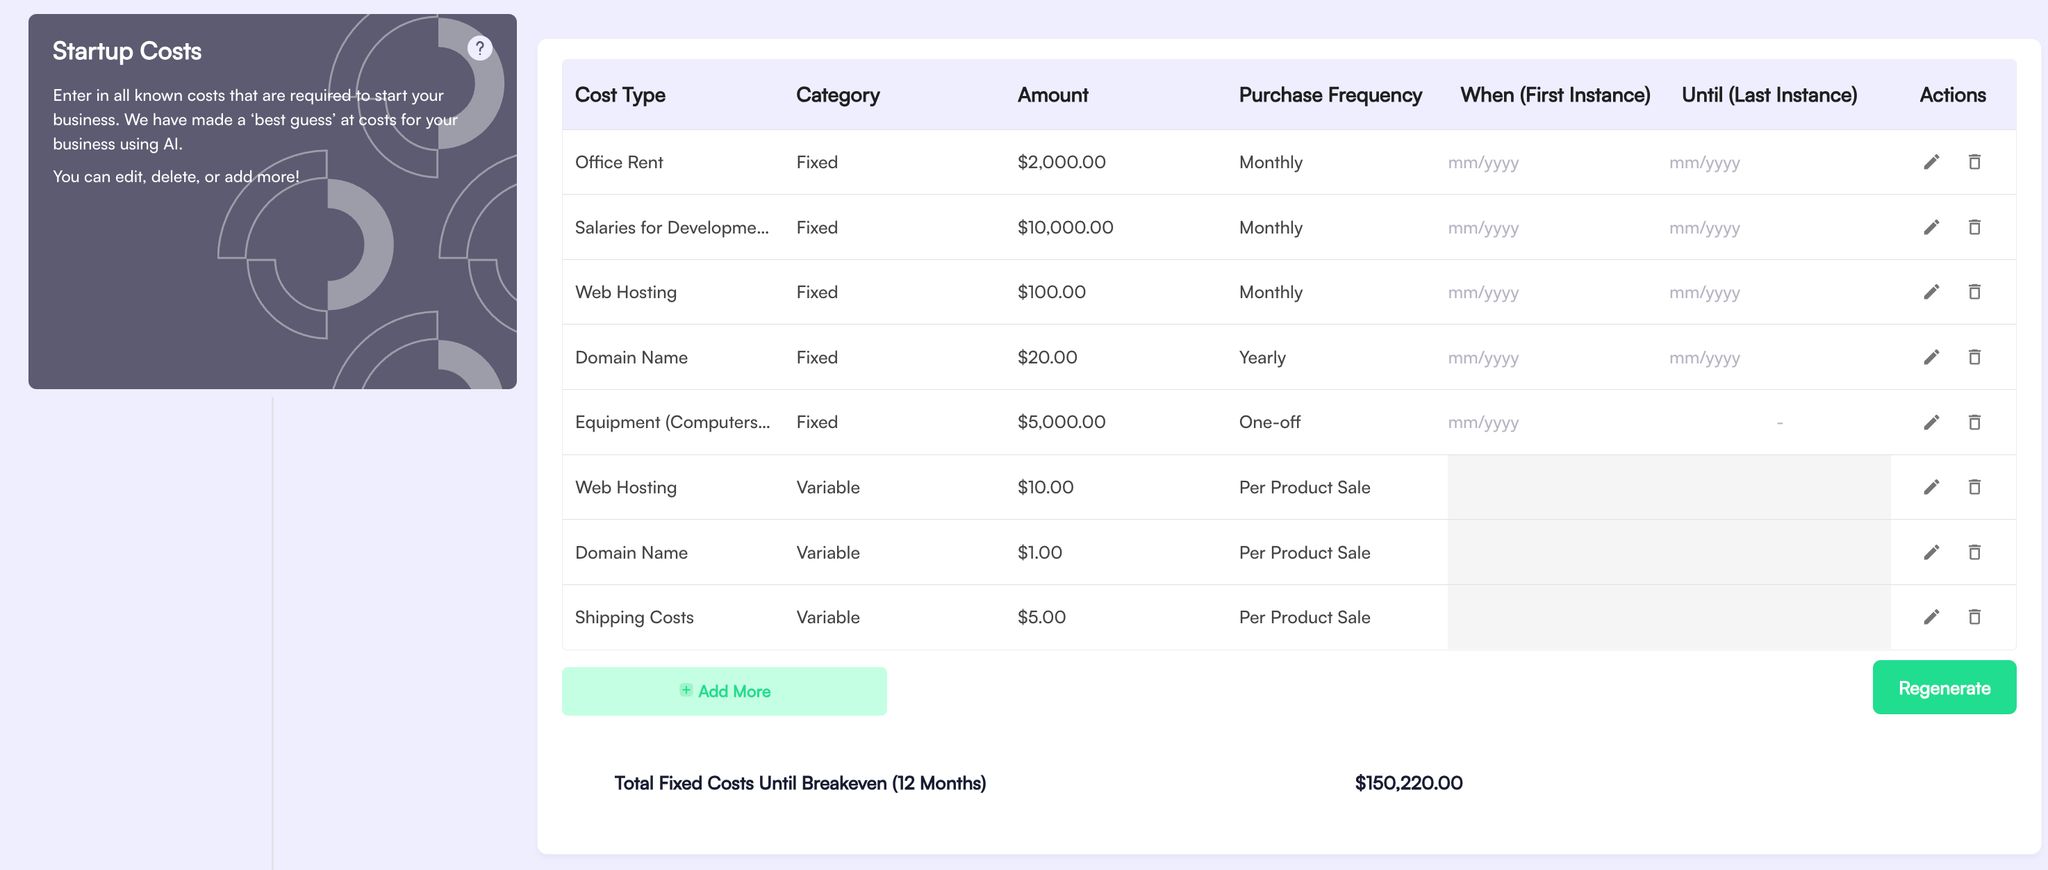Edit the Fixed Domain Name row

click(1931, 357)
